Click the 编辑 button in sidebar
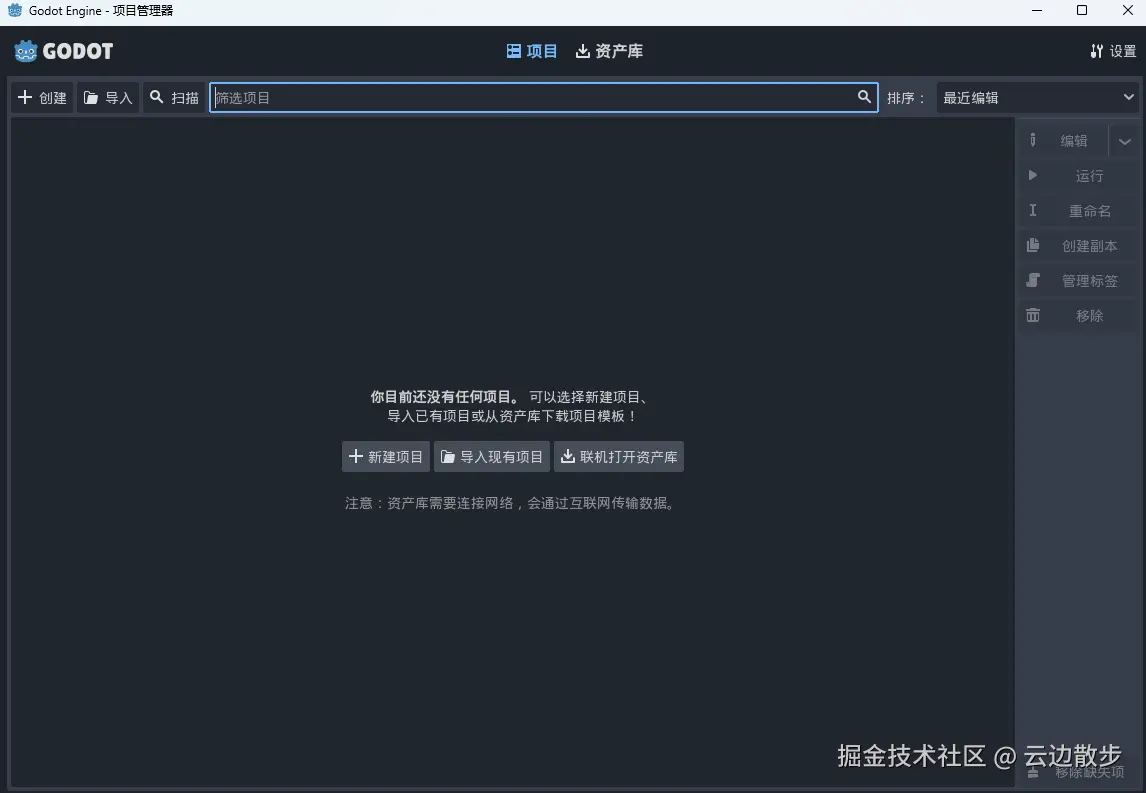The image size is (1146, 793). point(1063,141)
